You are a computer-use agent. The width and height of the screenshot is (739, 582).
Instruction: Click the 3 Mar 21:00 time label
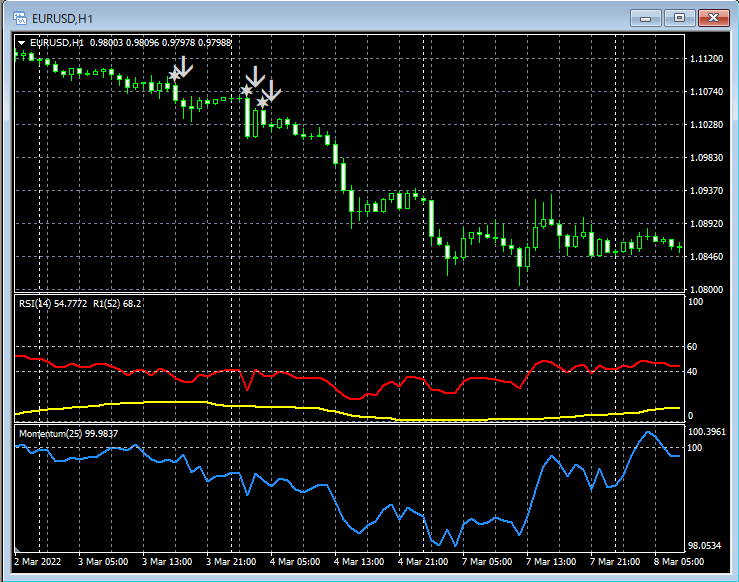point(231,562)
